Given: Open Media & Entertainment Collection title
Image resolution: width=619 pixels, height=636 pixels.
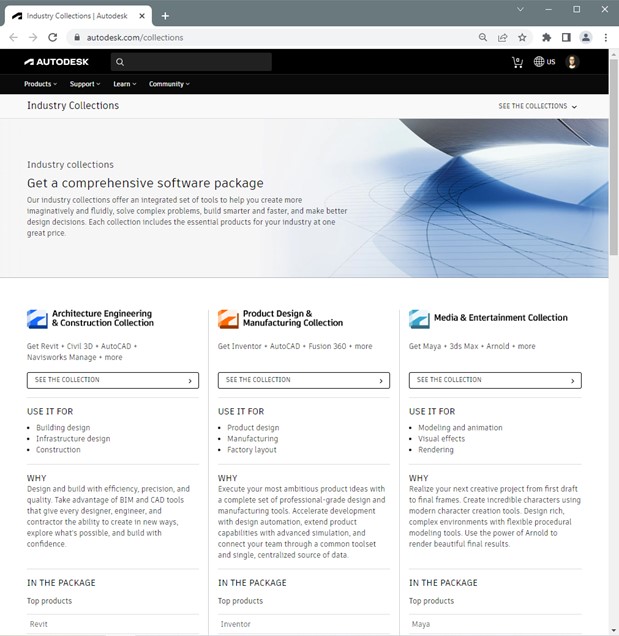Looking at the screenshot, I should click(x=501, y=318).
